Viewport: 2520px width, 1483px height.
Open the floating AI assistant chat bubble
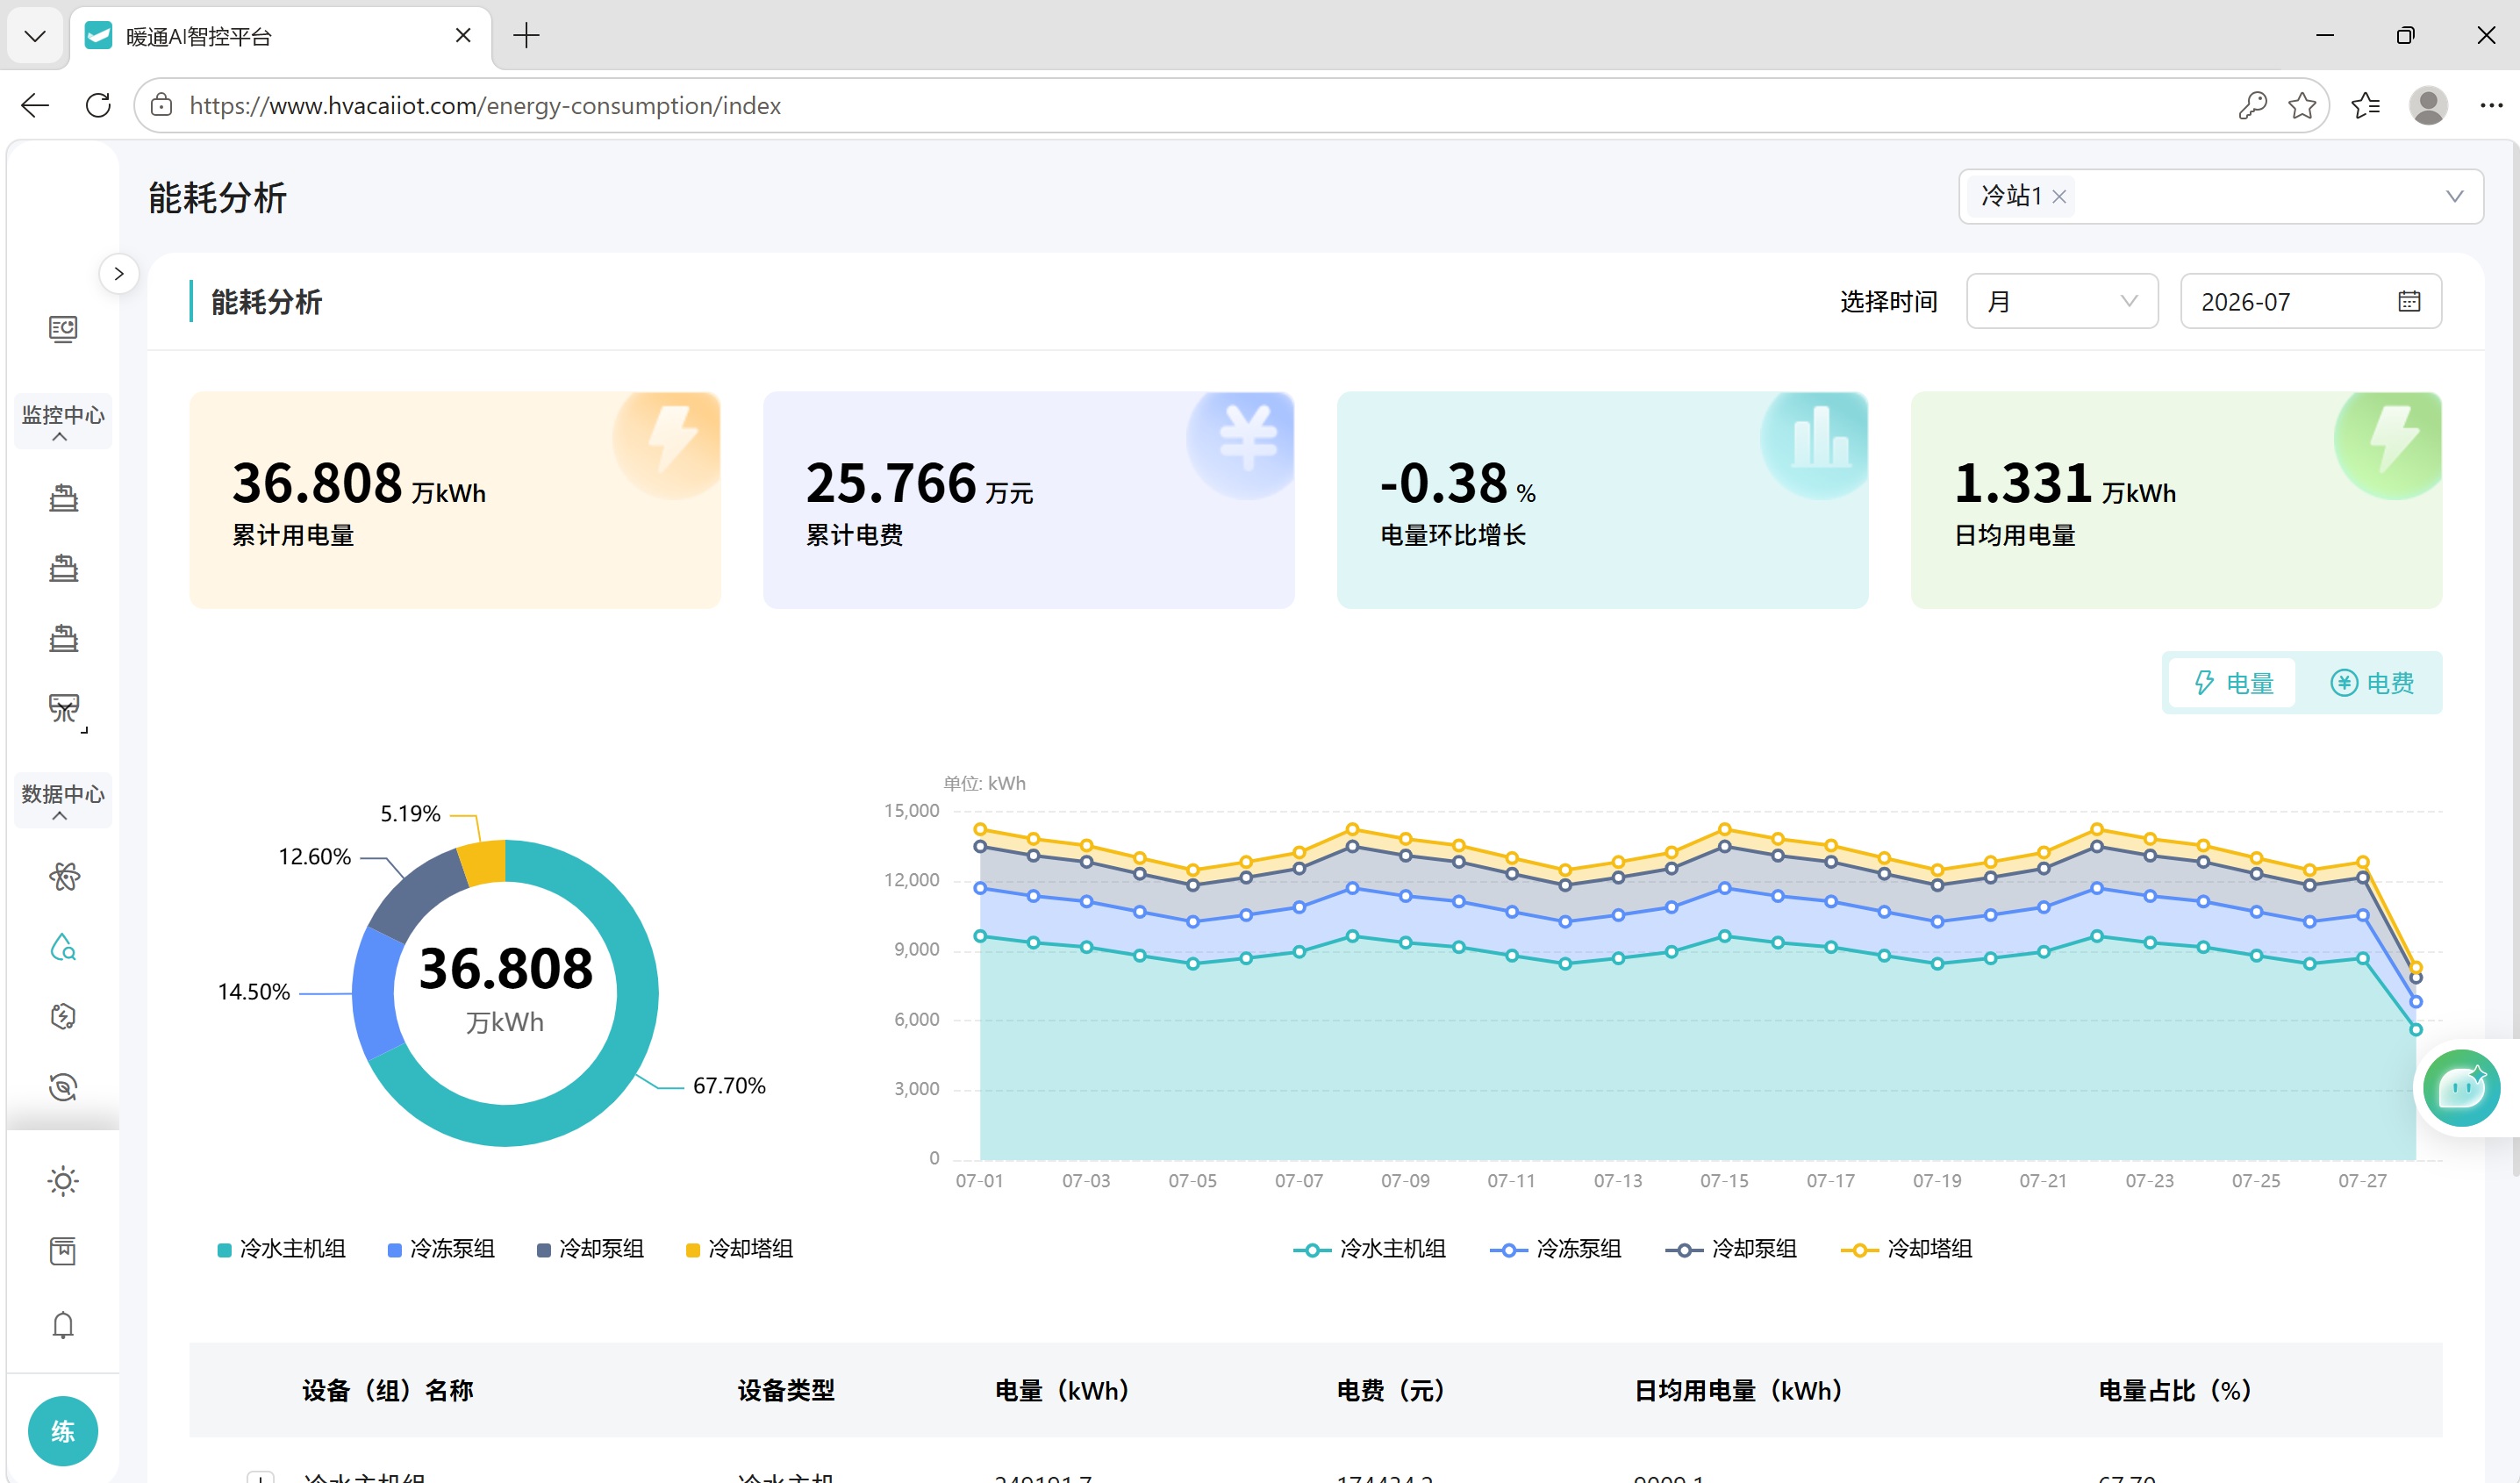(x=2461, y=1088)
